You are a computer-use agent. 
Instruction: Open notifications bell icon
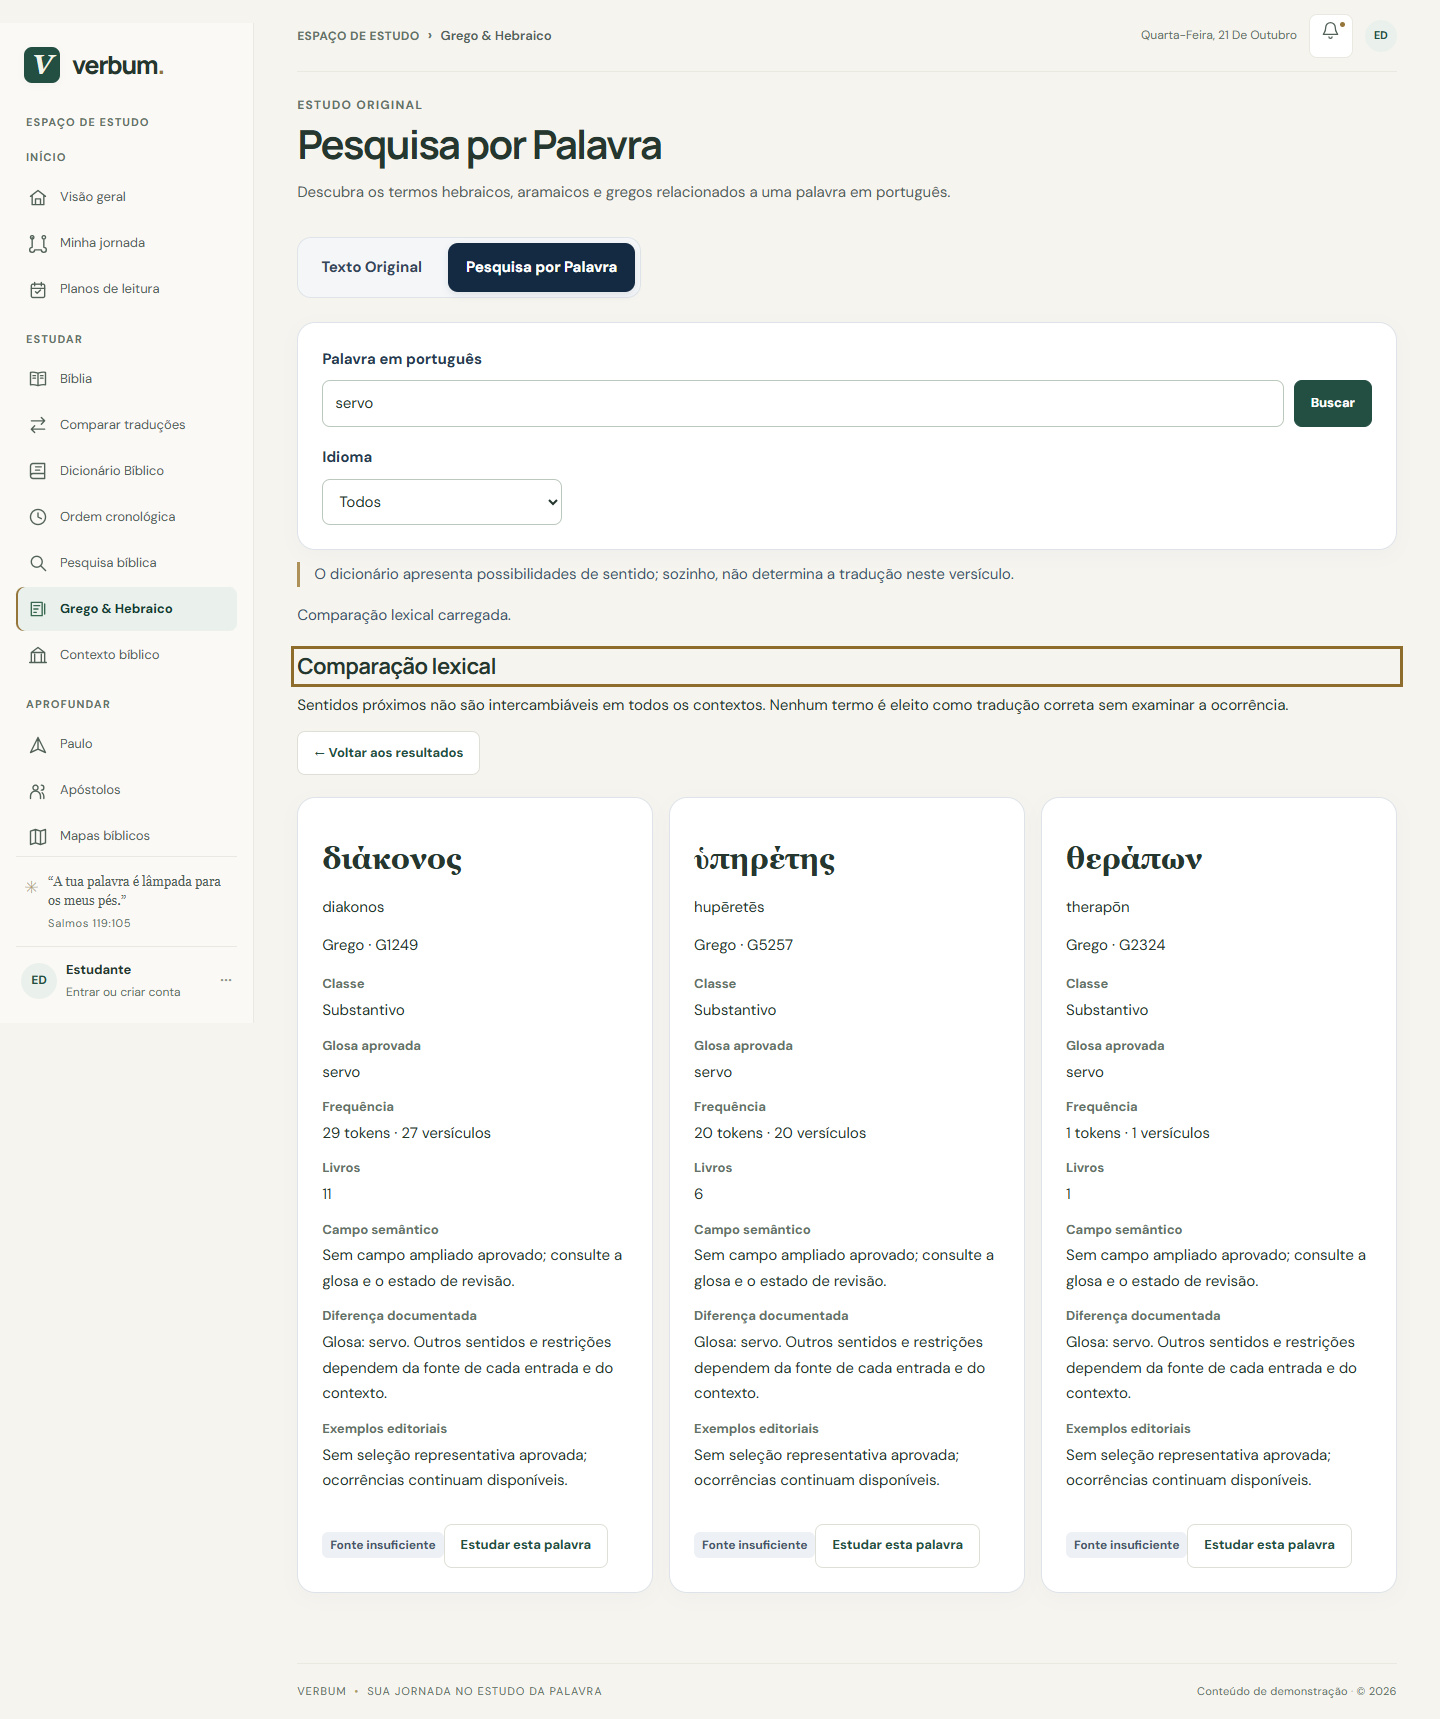pos(1331,35)
